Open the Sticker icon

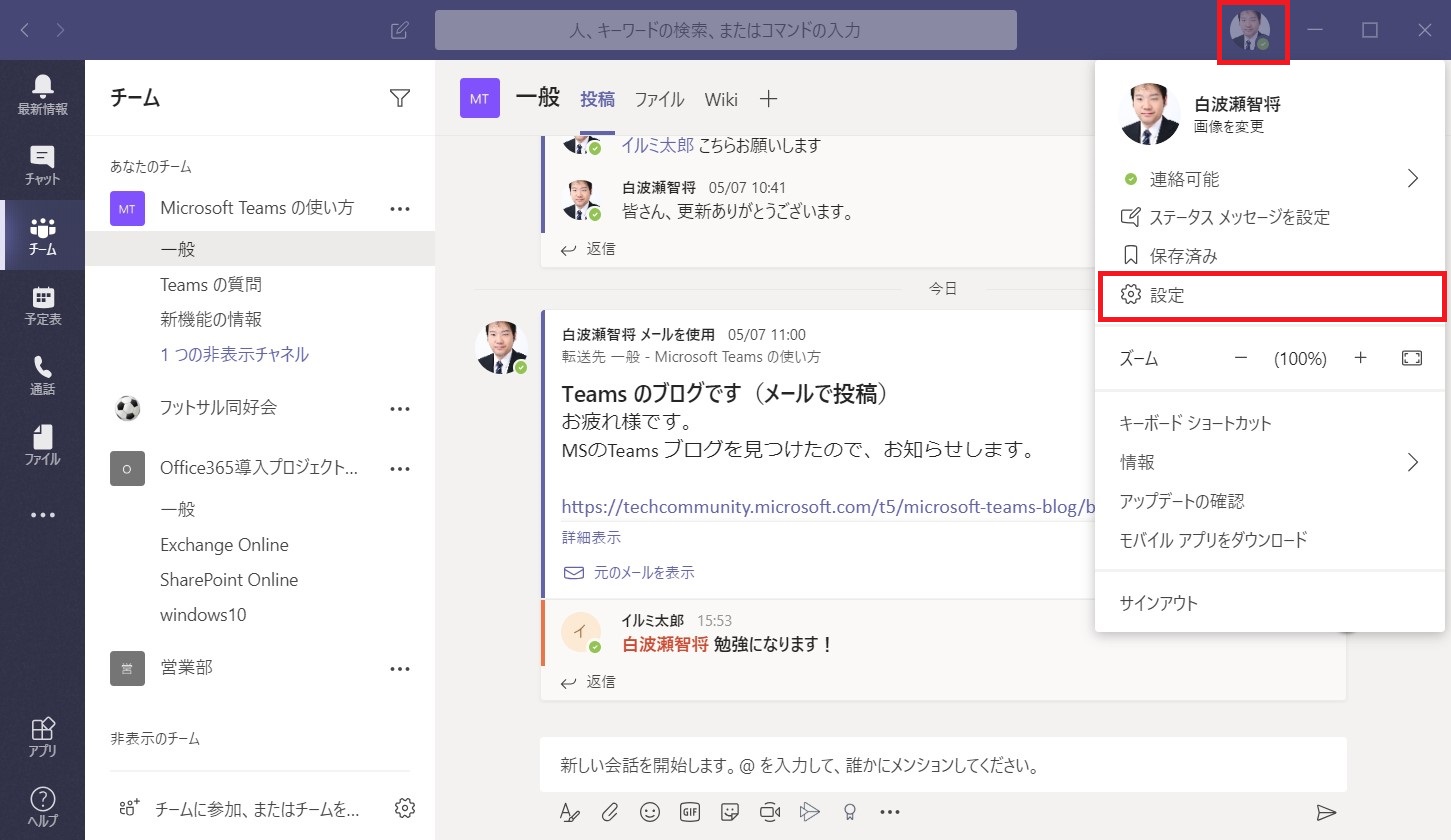point(730,812)
